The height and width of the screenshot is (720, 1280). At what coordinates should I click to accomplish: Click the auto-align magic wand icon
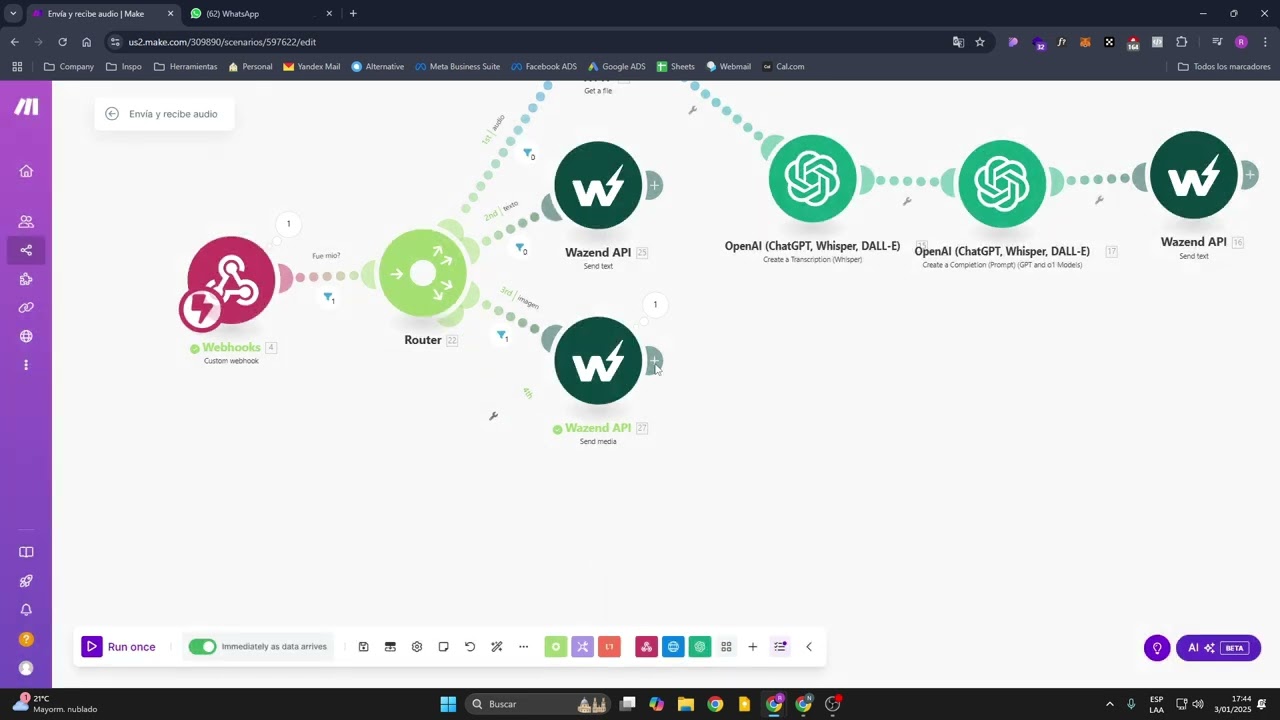pos(497,647)
